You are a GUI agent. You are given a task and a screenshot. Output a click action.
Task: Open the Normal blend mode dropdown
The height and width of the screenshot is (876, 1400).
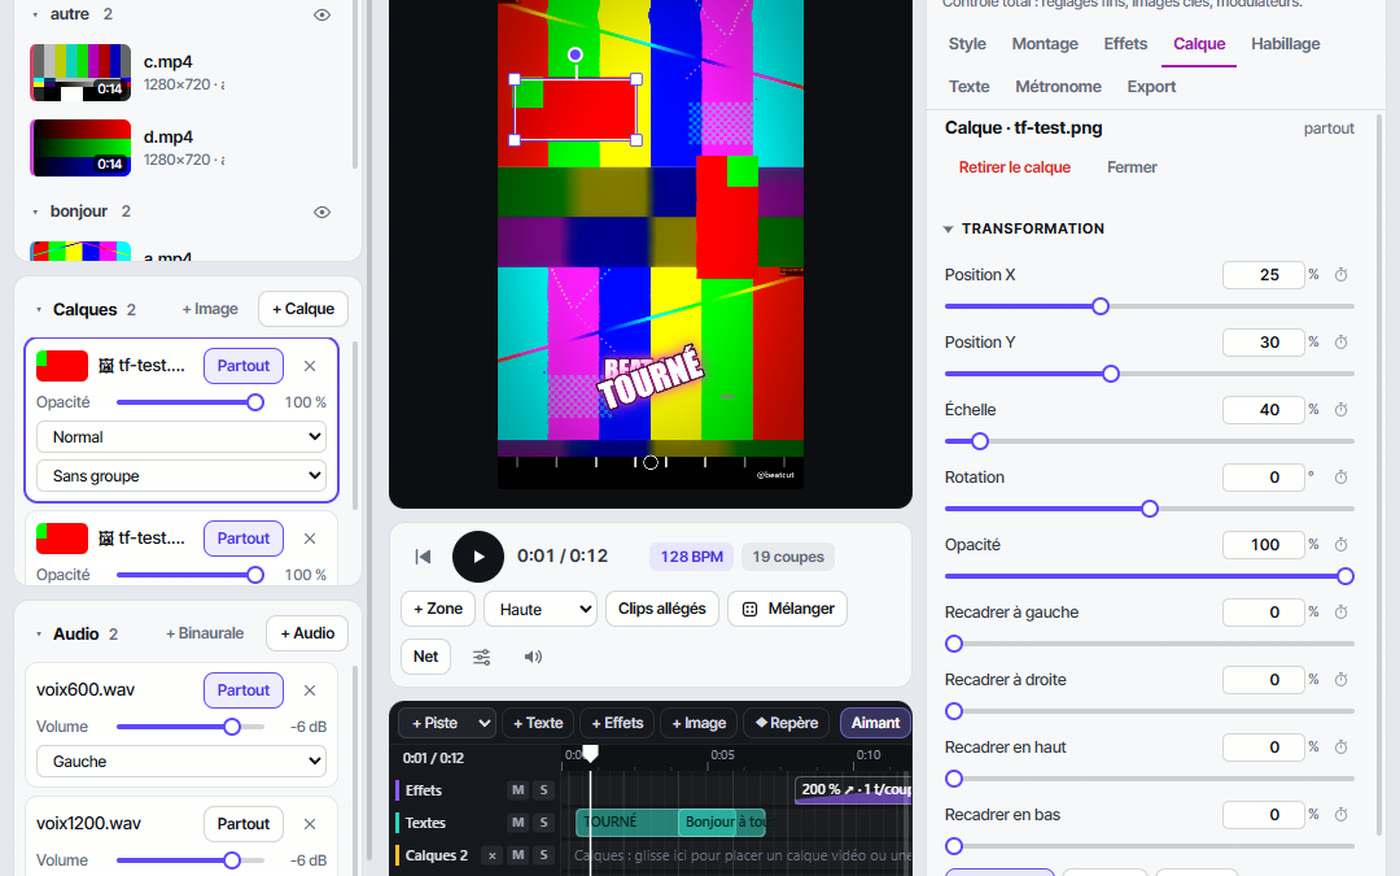tap(181, 437)
